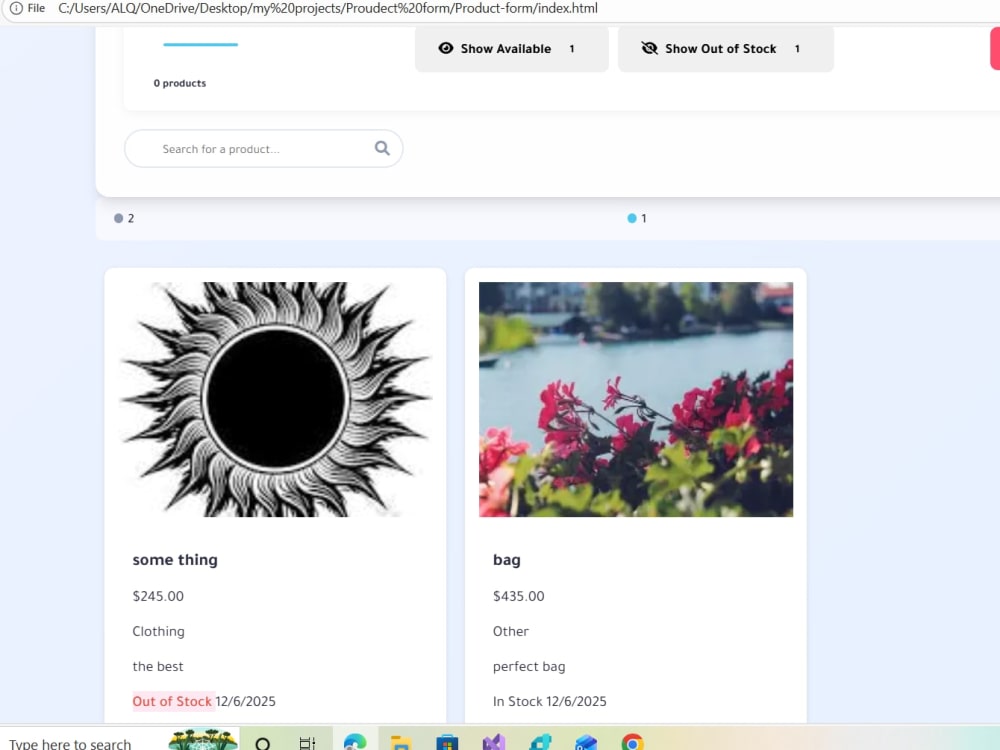Open File Explorer from the taskbar
Viewport: 1000px width, 750px height.
pos(401,744)
